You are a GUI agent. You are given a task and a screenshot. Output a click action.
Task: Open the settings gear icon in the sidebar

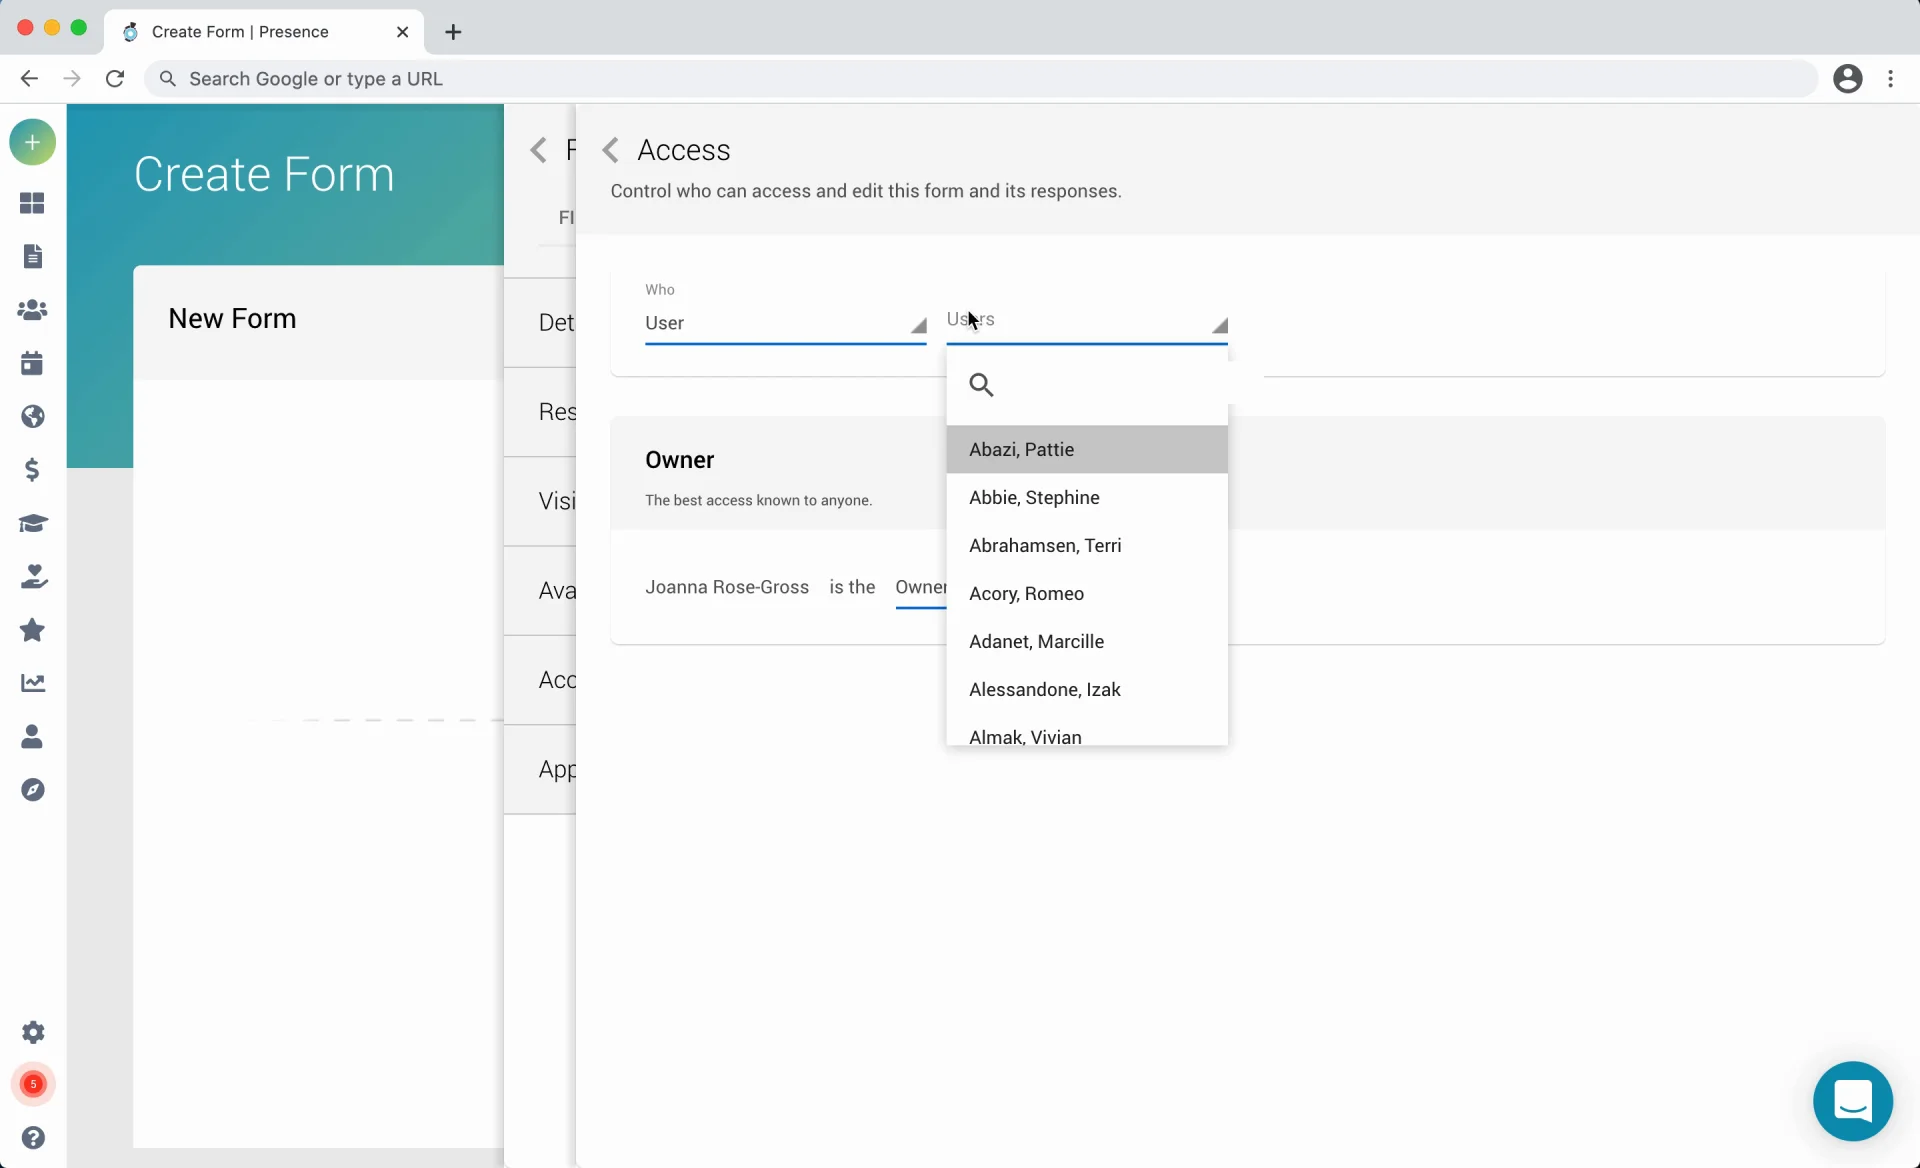tap(32, 1032)
